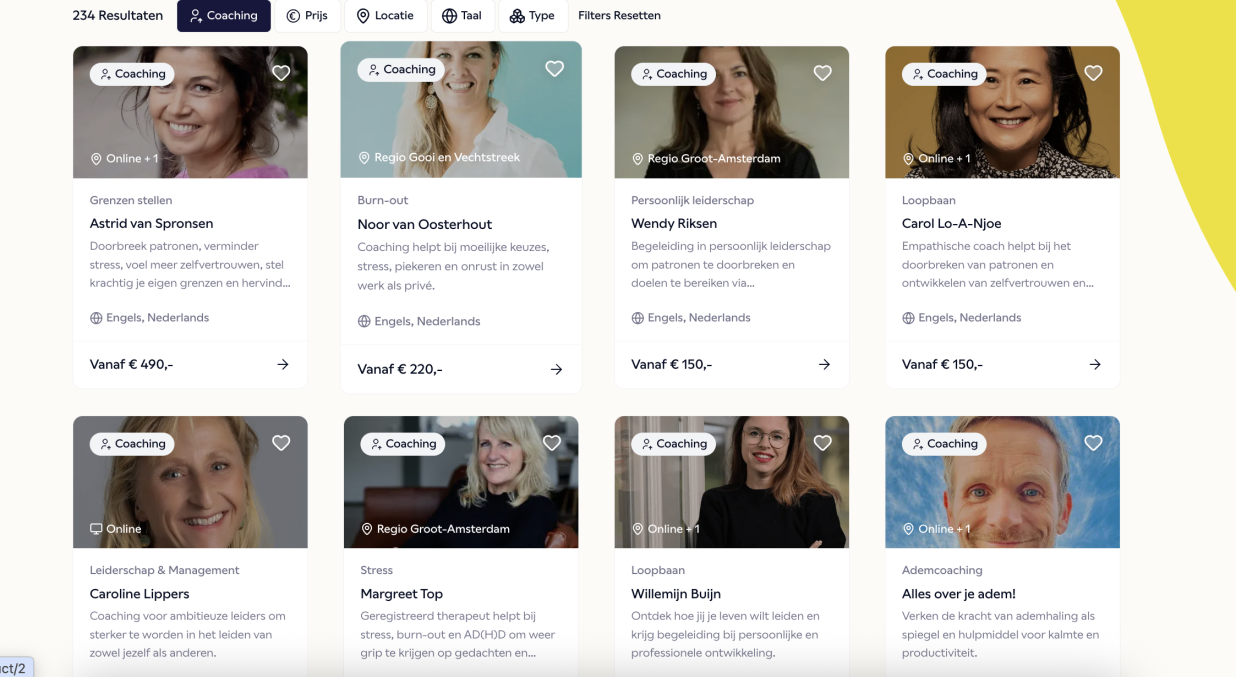This screenshot has width=1236, height=677.
Task: Click heart icon on Margreet Top photo
Action: click(552, 443)
